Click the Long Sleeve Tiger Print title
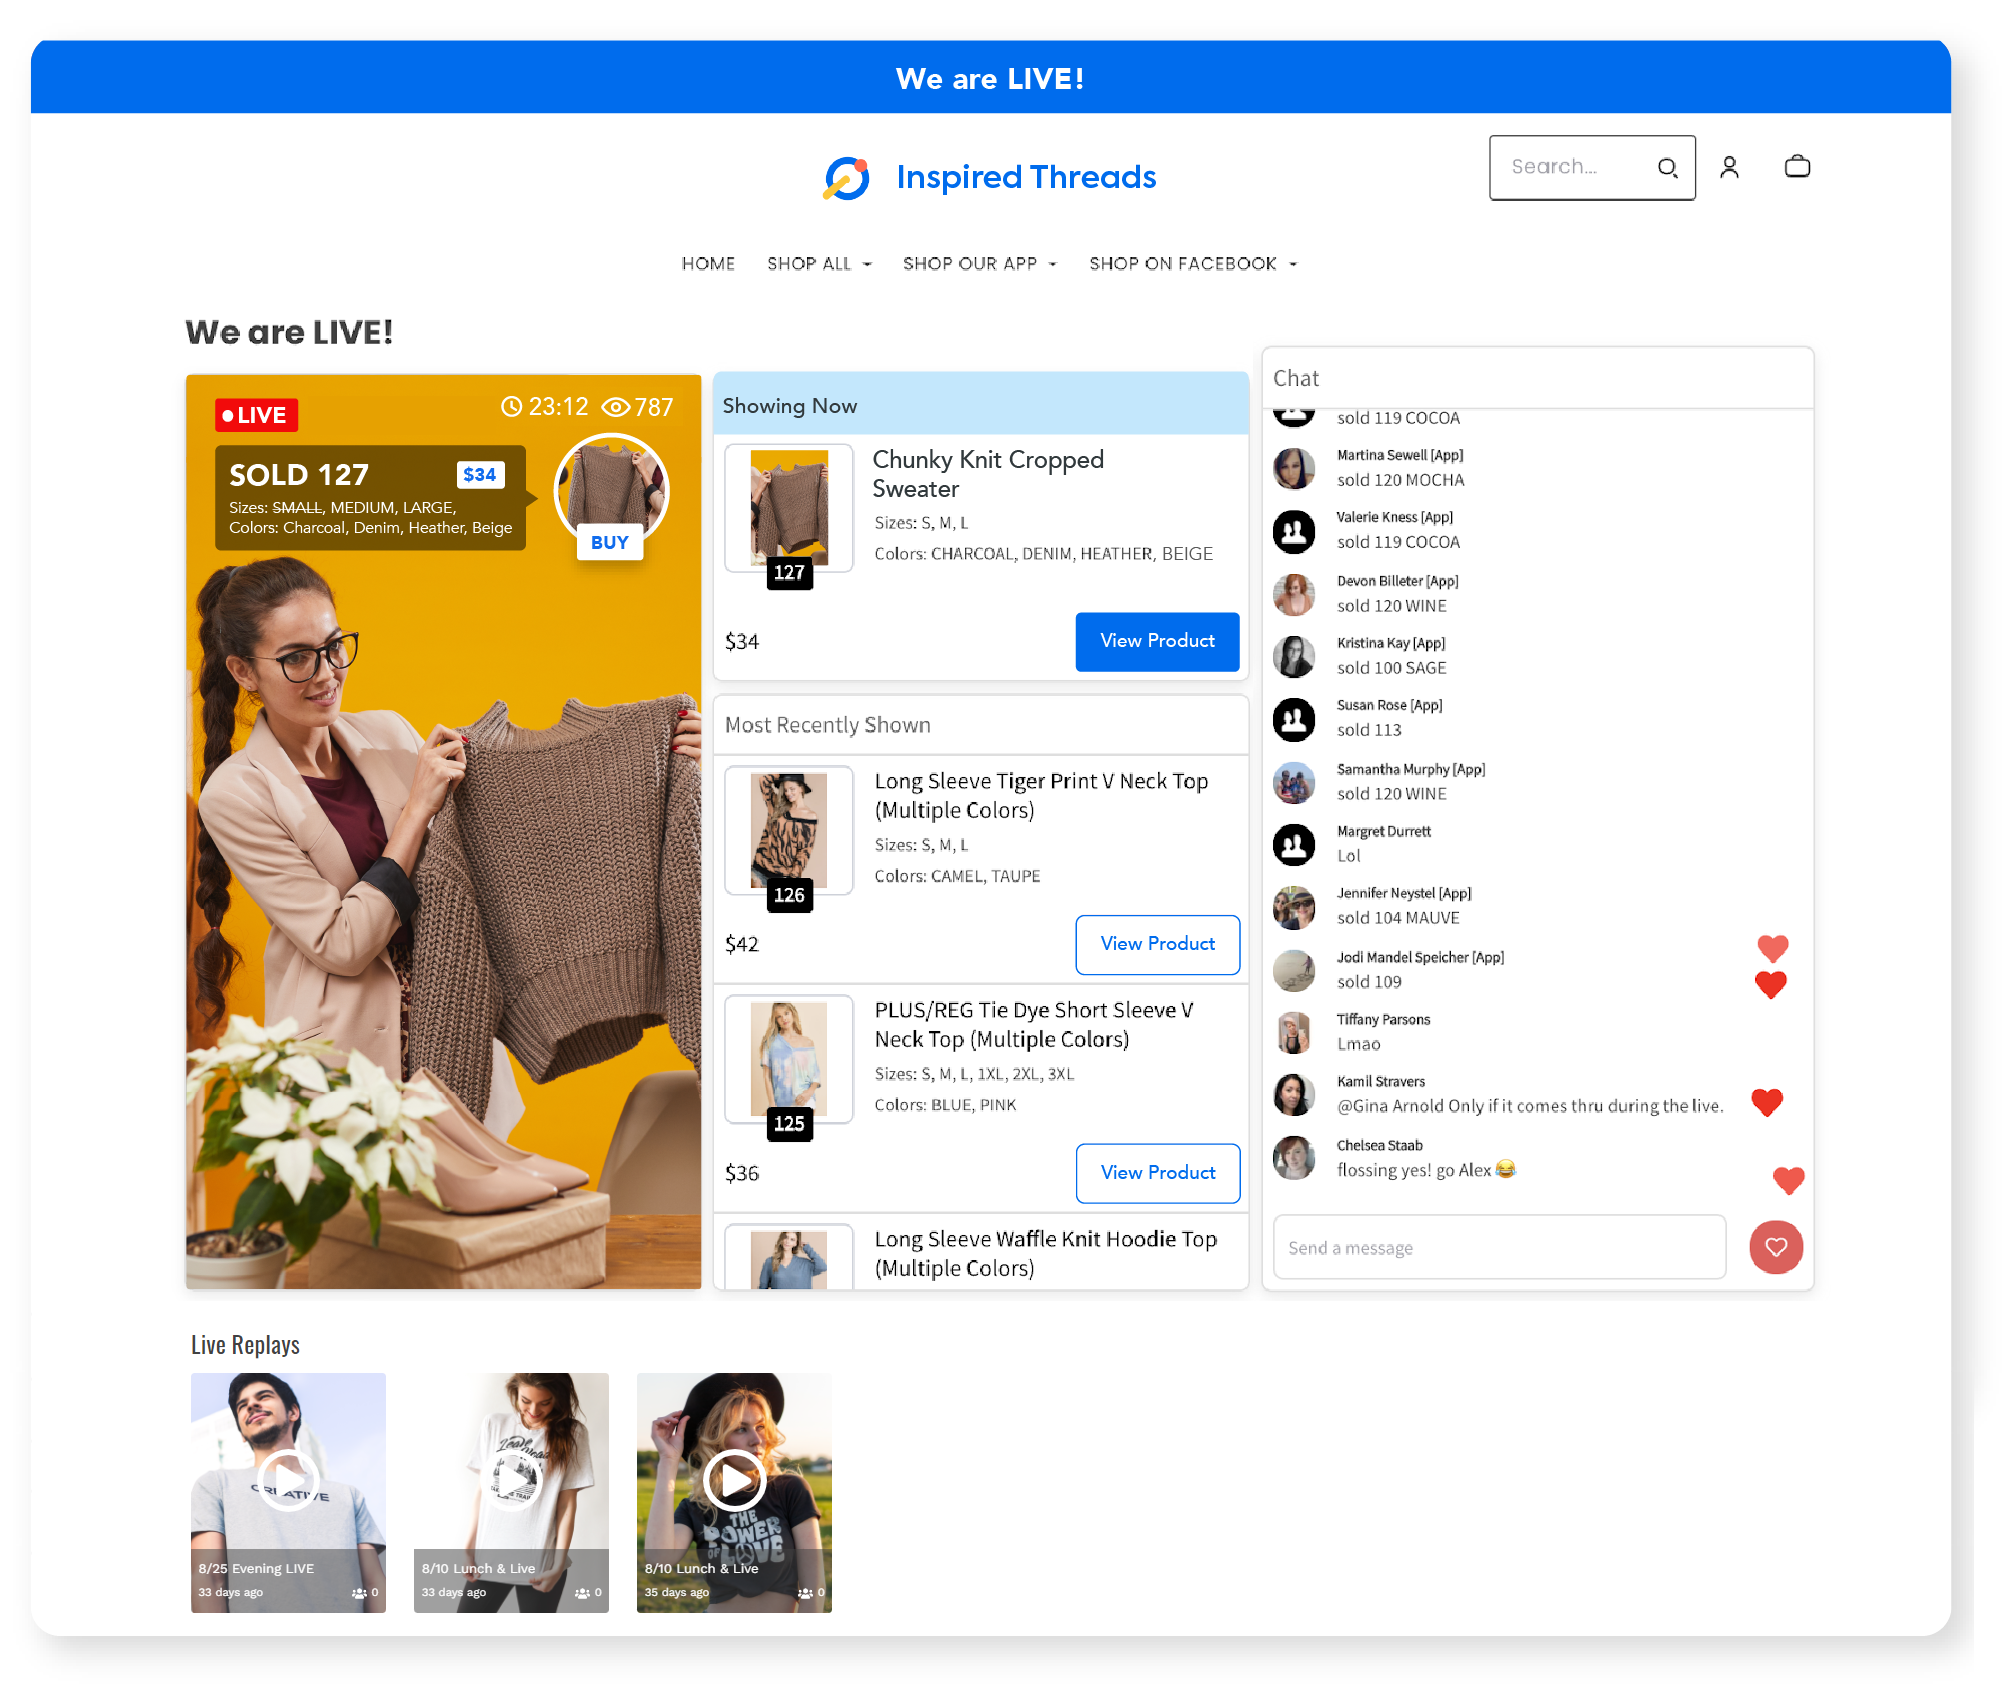The width and height of the screenshot is (2016, 1699). 1041,795
